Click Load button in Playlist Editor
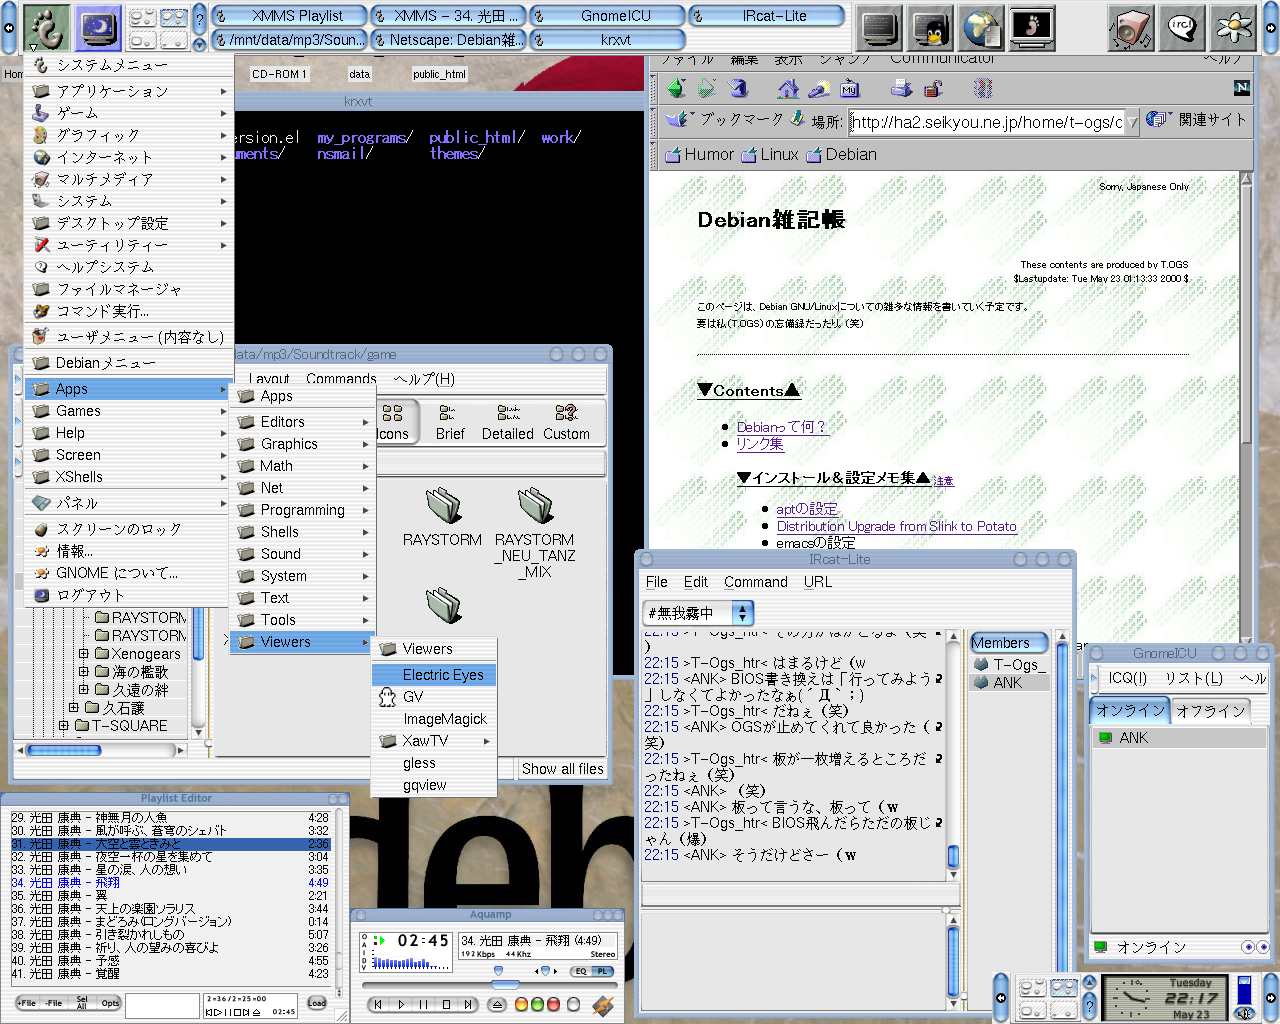 pyautogui.click(x=317, y=1002)
